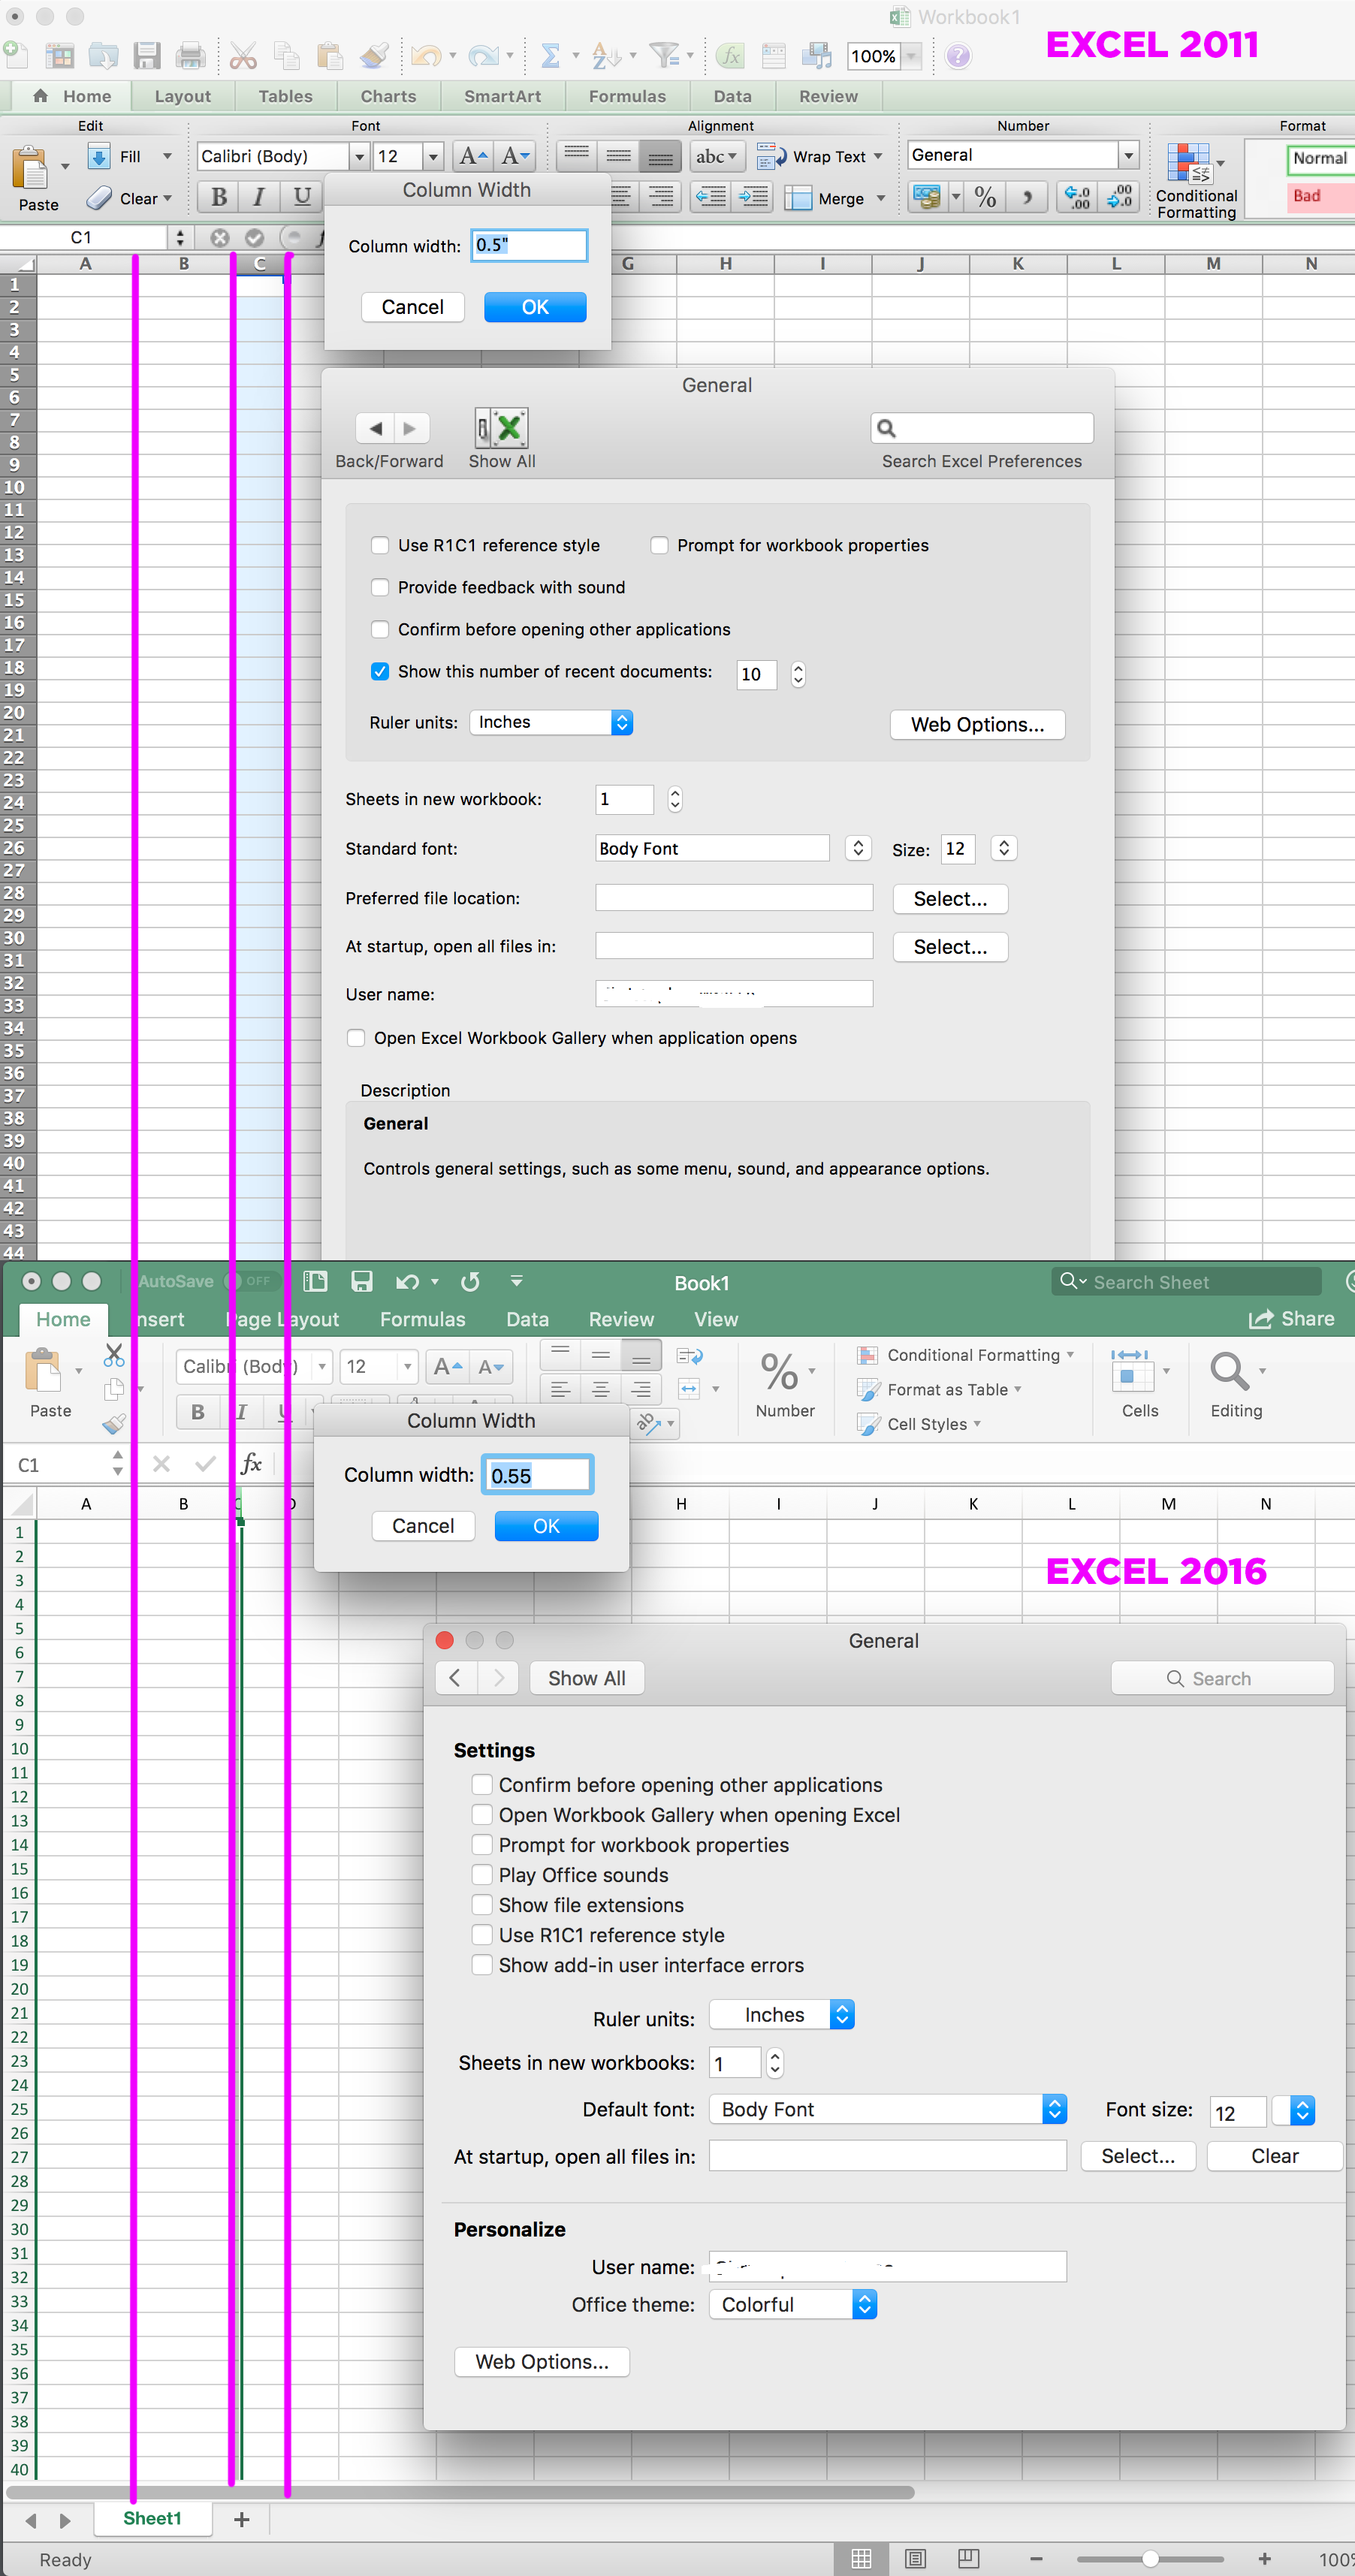1355x2576 pixels.
Task: Open the Default font Body Font dropdown
Action: 888,2109
